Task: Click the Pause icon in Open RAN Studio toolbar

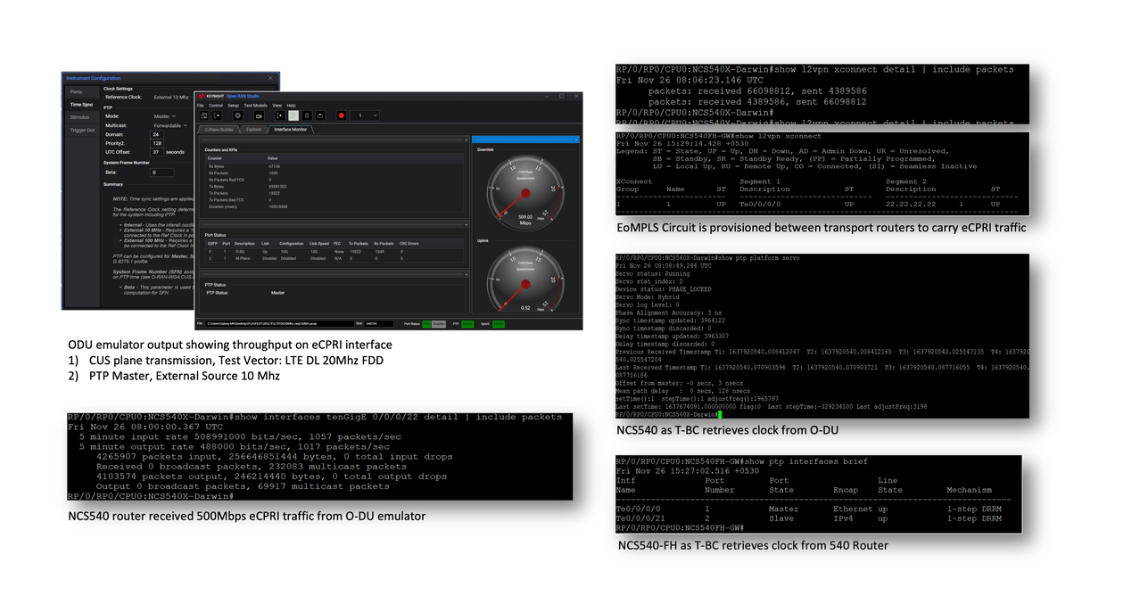Action: pos(307,115)
